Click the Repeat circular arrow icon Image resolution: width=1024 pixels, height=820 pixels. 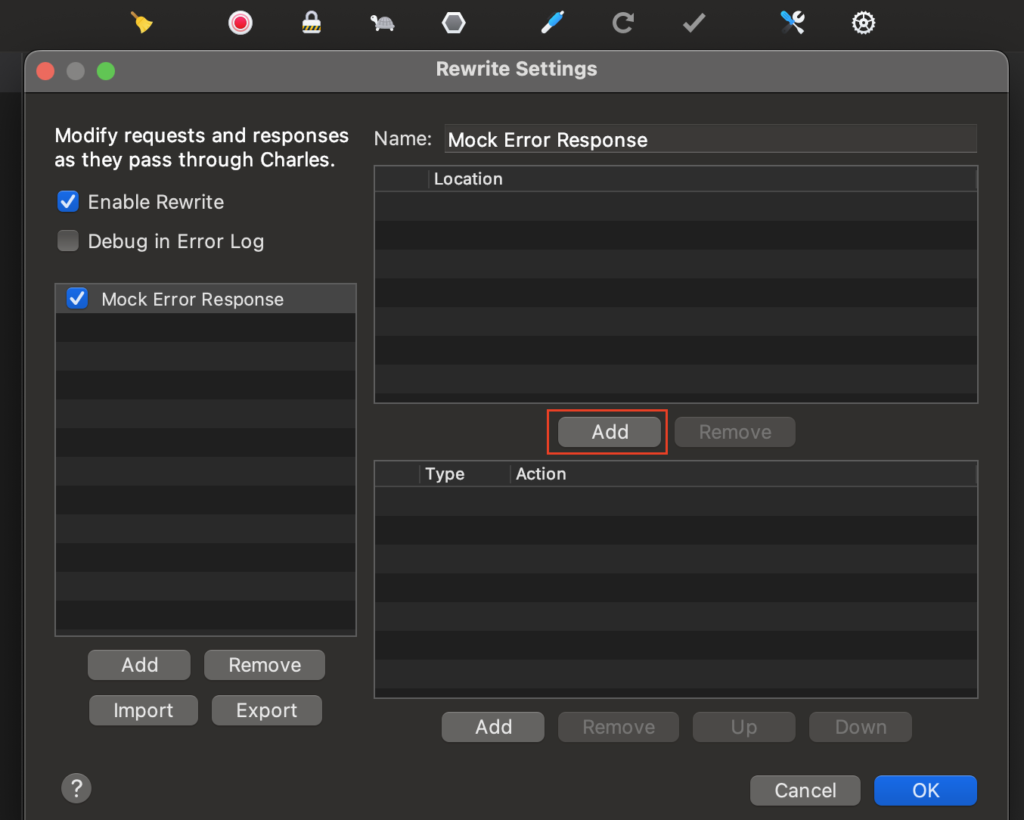[x=623, y=22]
